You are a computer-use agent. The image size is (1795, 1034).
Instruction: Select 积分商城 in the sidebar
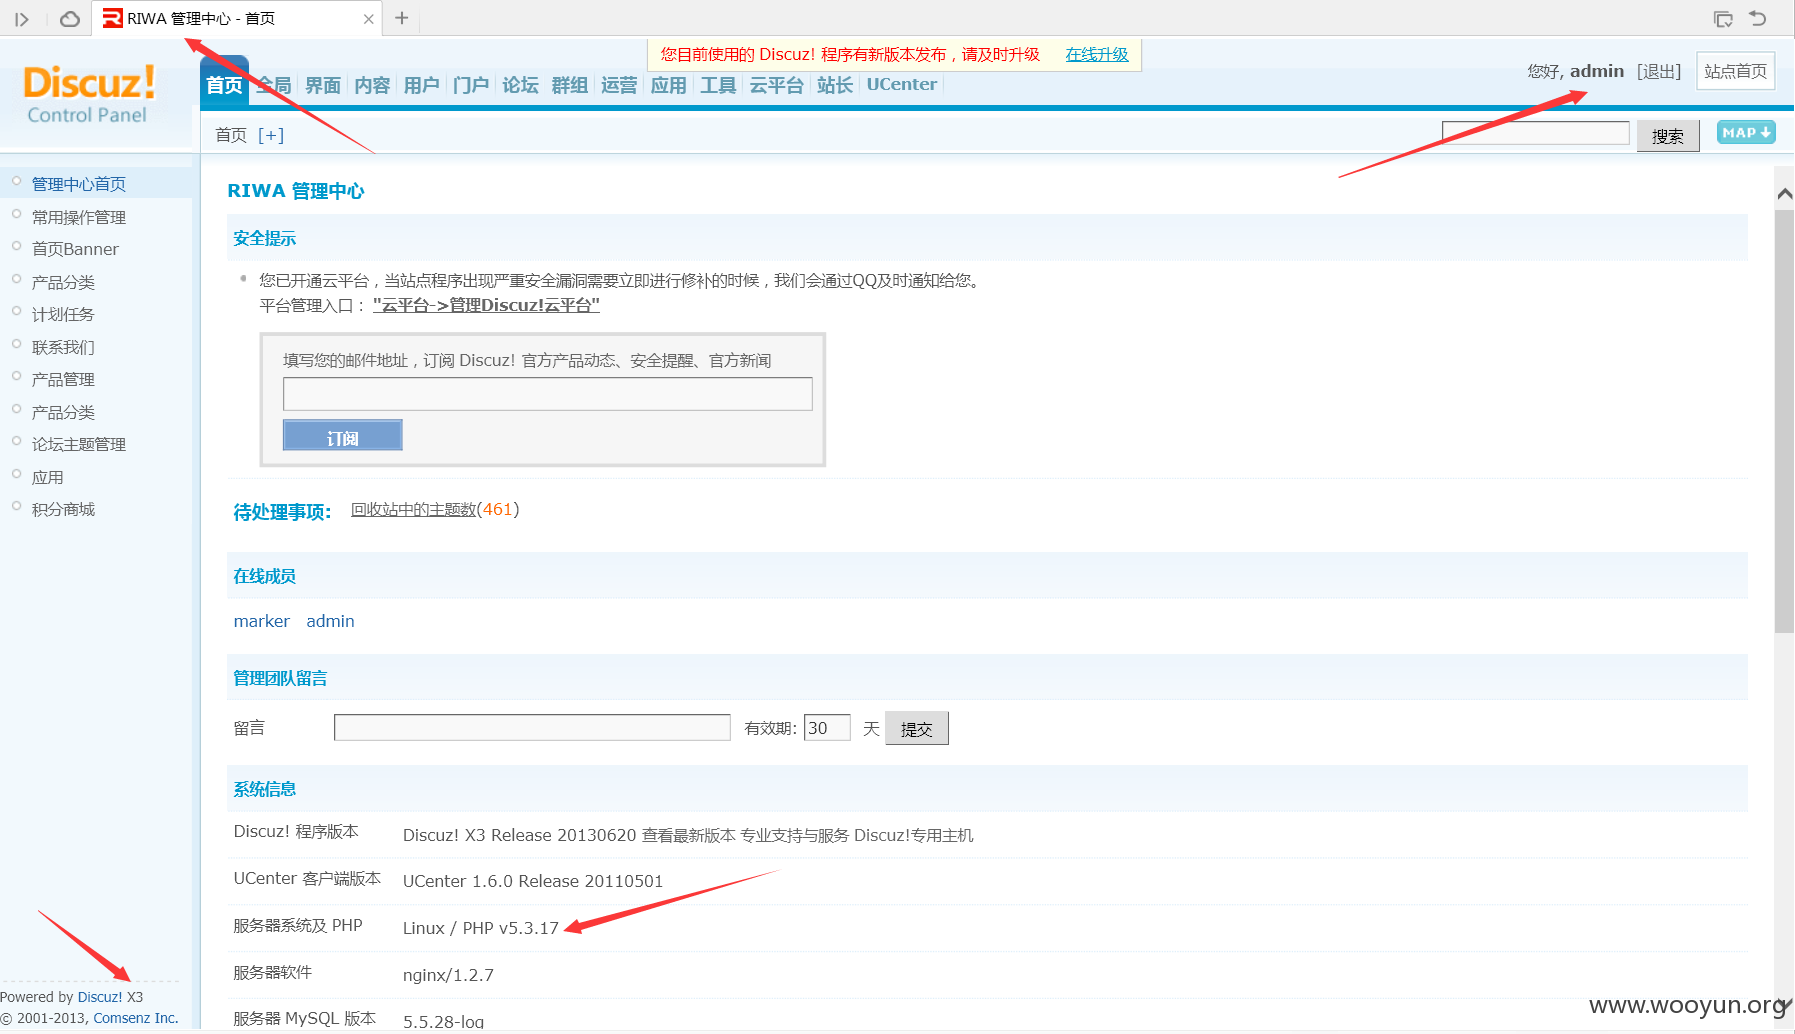(63, 509)
